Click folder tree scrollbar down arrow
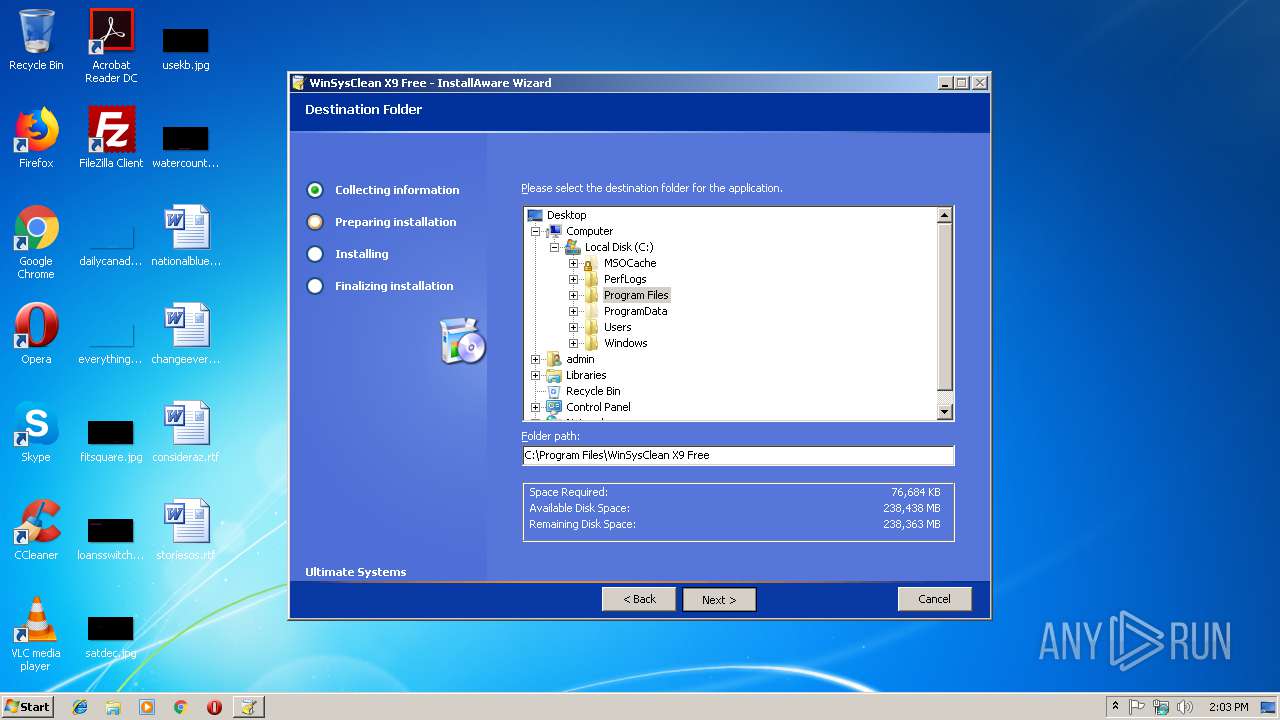This screenshot has width=1280, height=720. [944, 411]
